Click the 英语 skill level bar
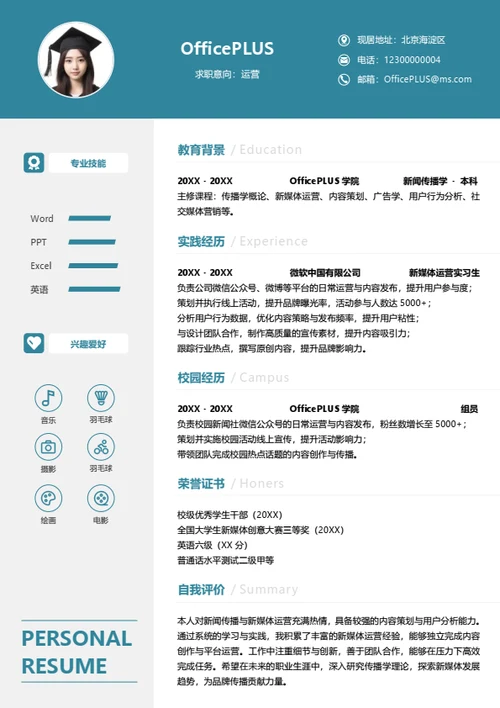The image size is (500, 708). [94, 289]
